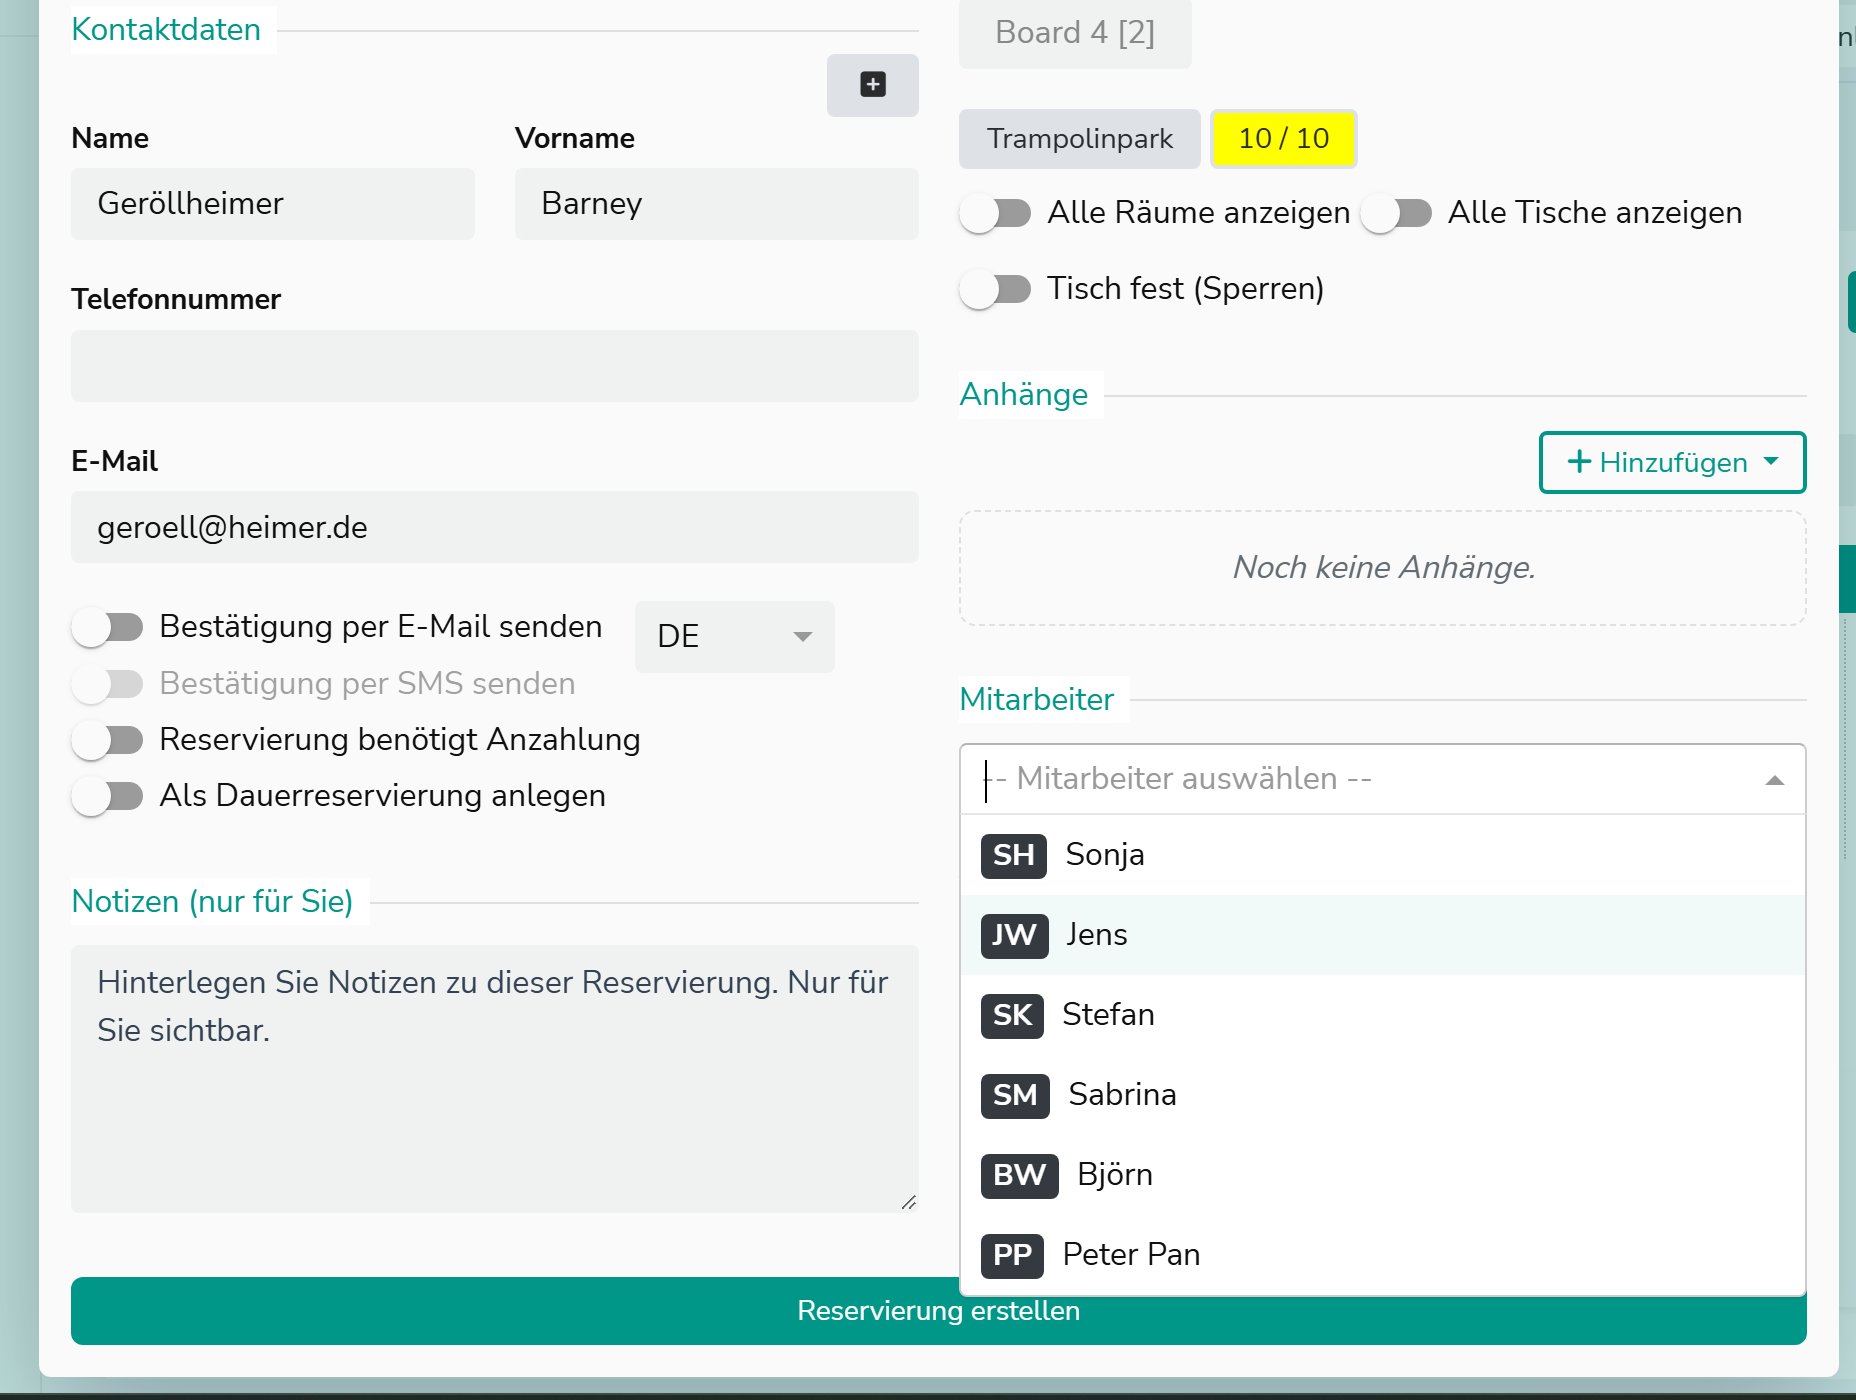Click the BW avatar badge for Björn
Image resolution: width=1856 pixels, height=1400 pixels.
pyautogui.click(x=1019, y=1175)
